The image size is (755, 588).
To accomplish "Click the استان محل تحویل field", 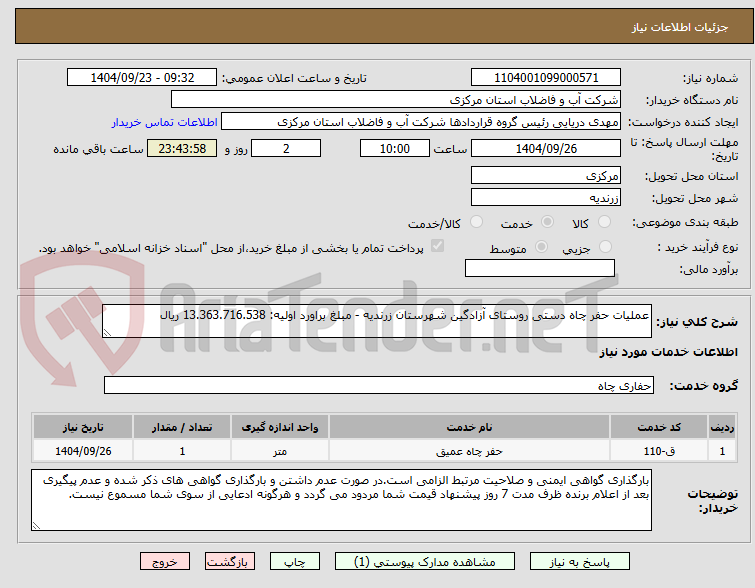I will (546, 175).
